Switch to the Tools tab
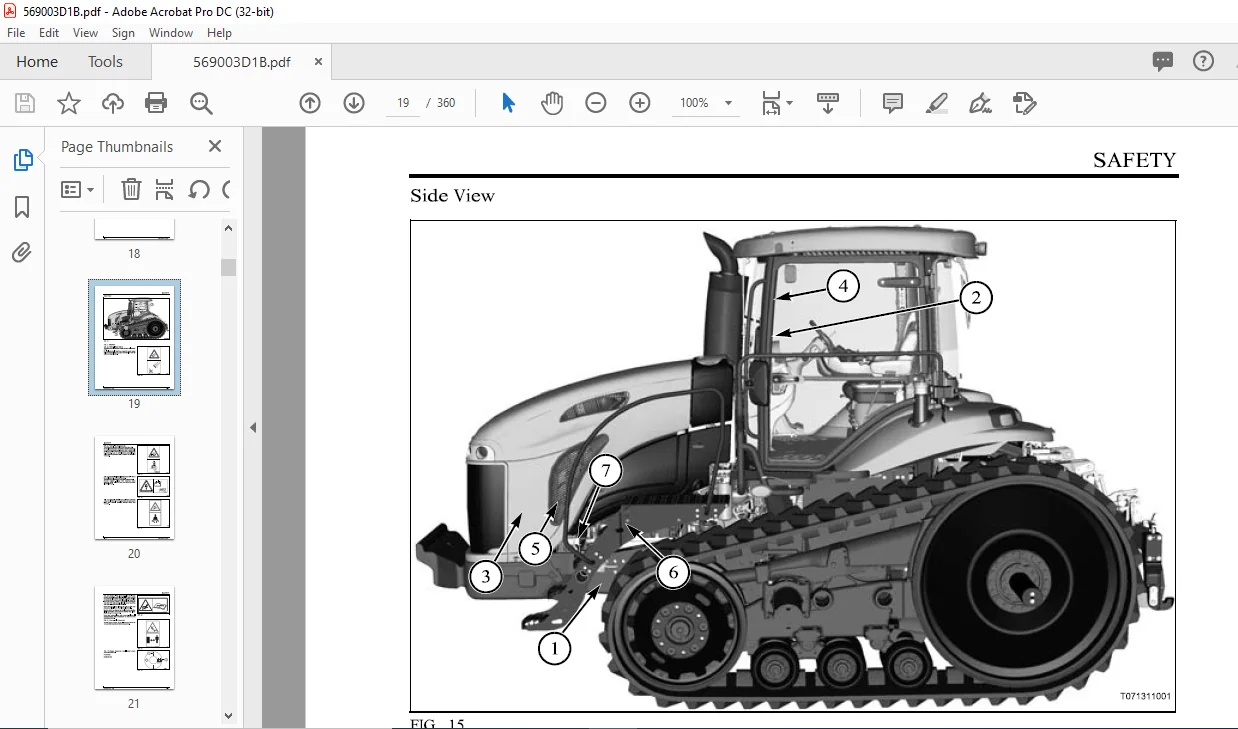This screenshot has width=1238, height=729. [x=105, y=62]
